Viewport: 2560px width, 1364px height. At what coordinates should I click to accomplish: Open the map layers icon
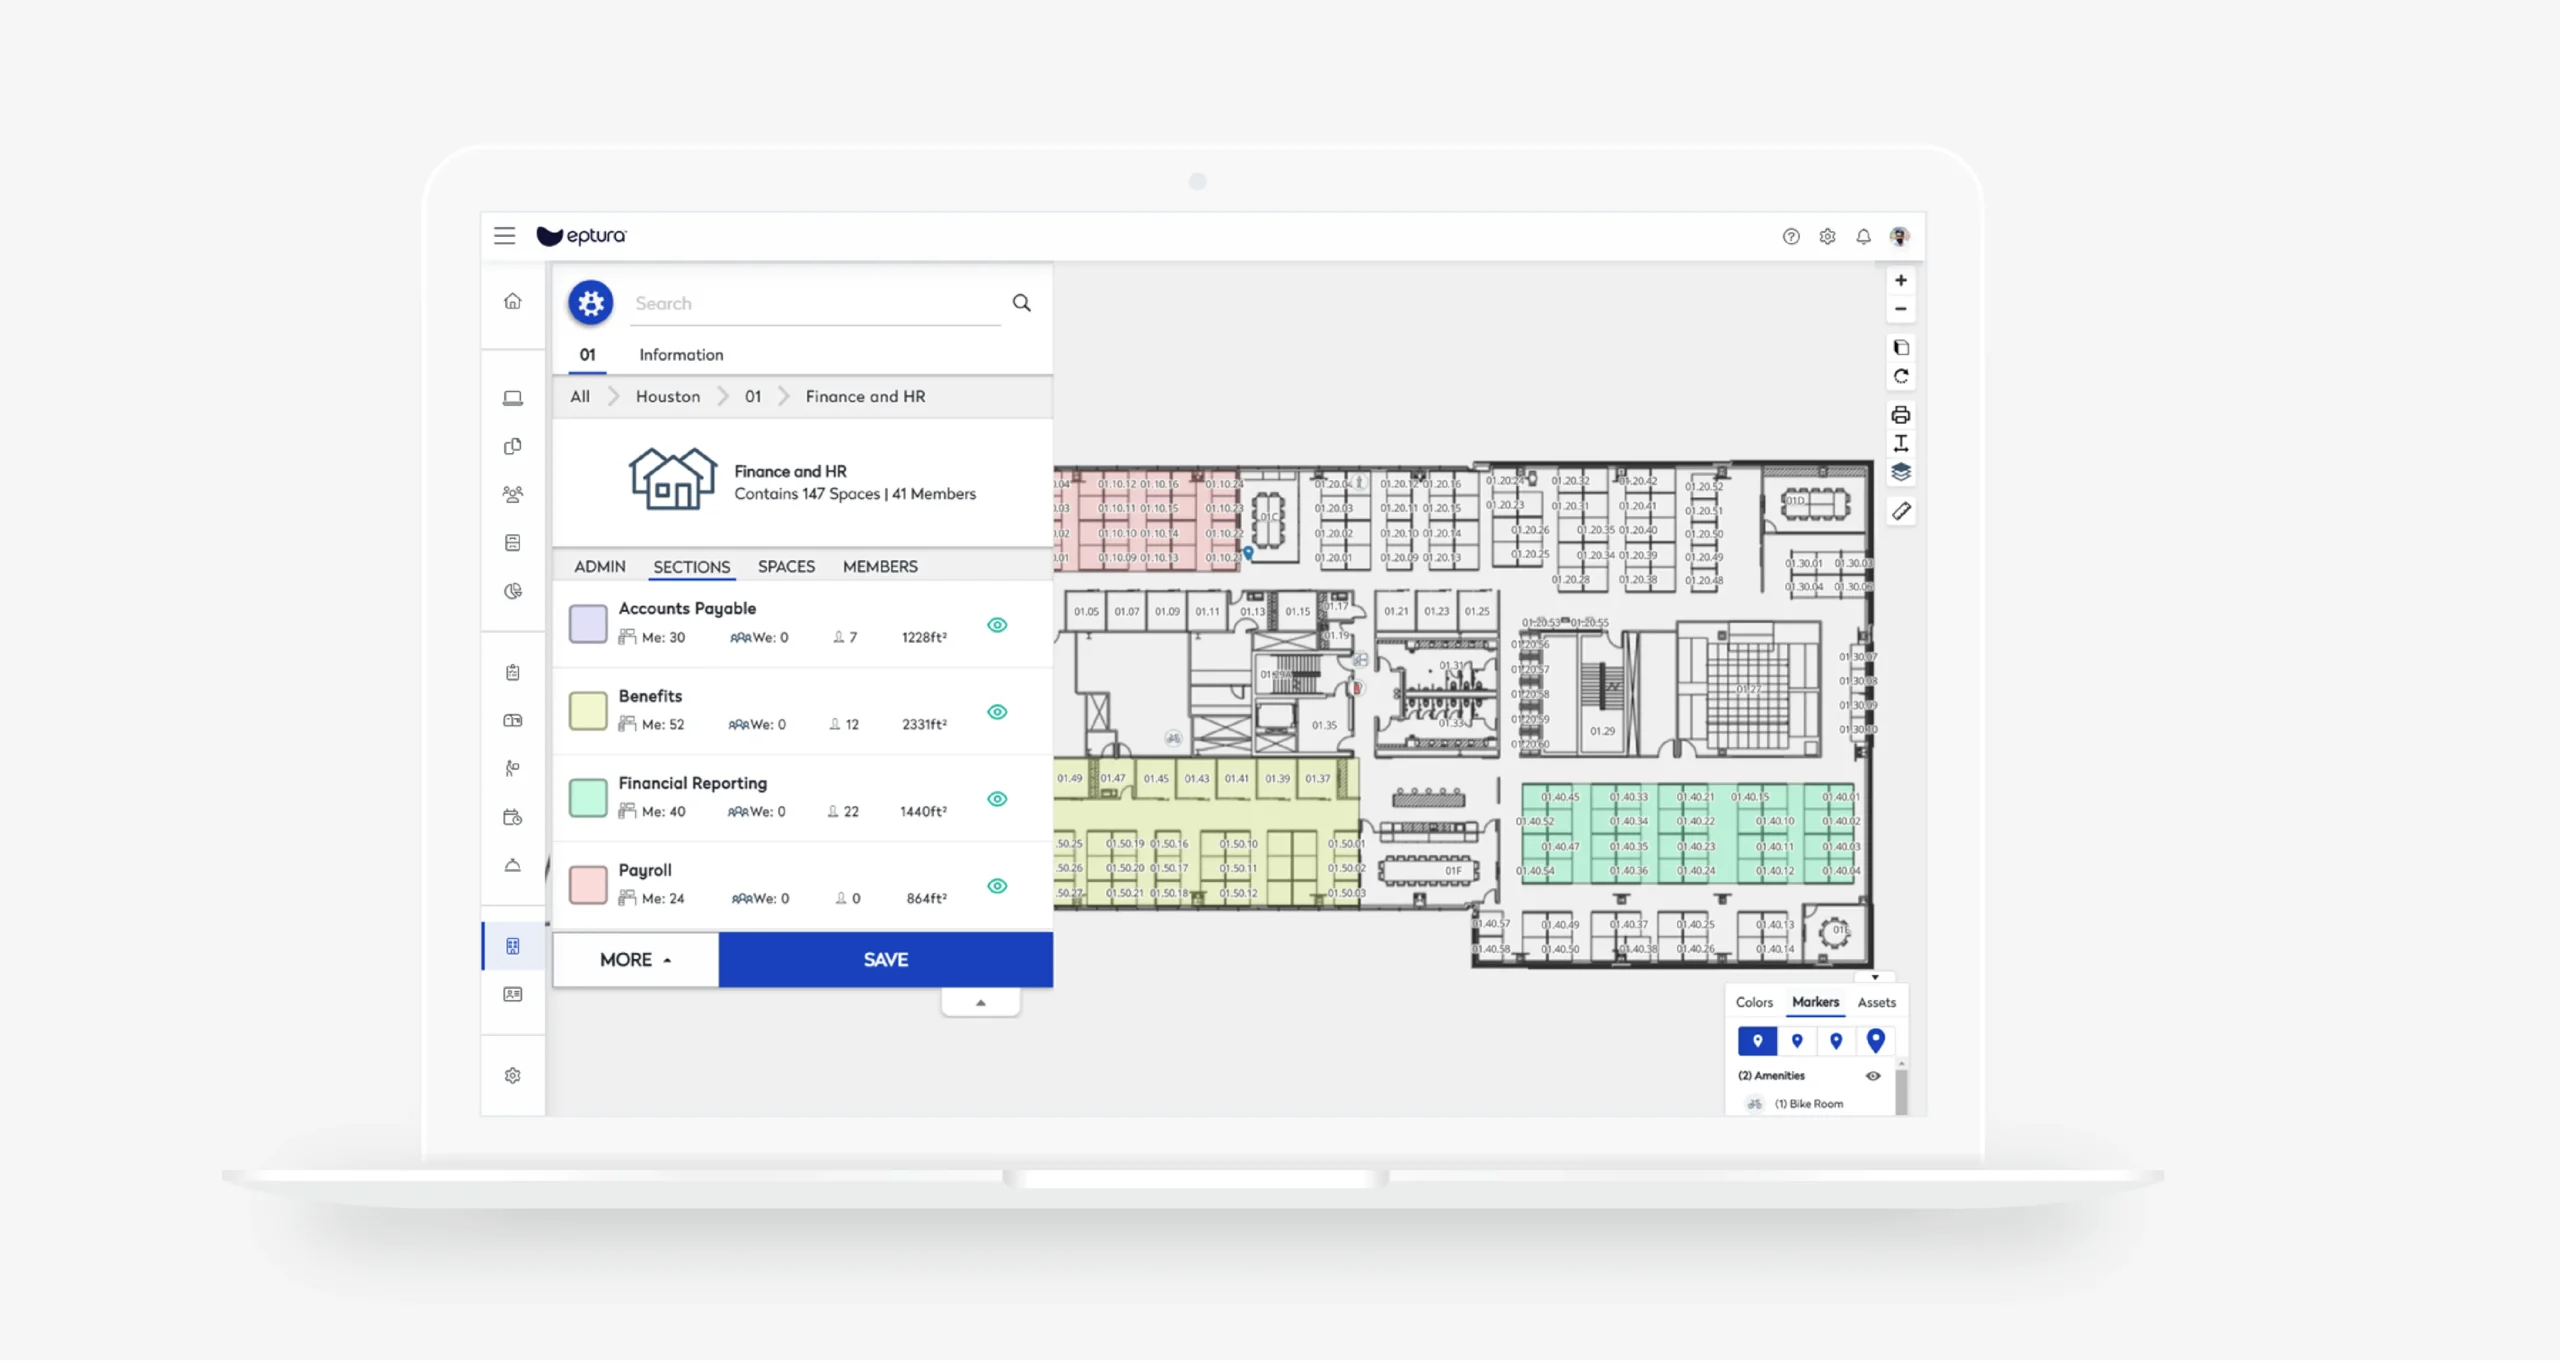coord(1900,472)
